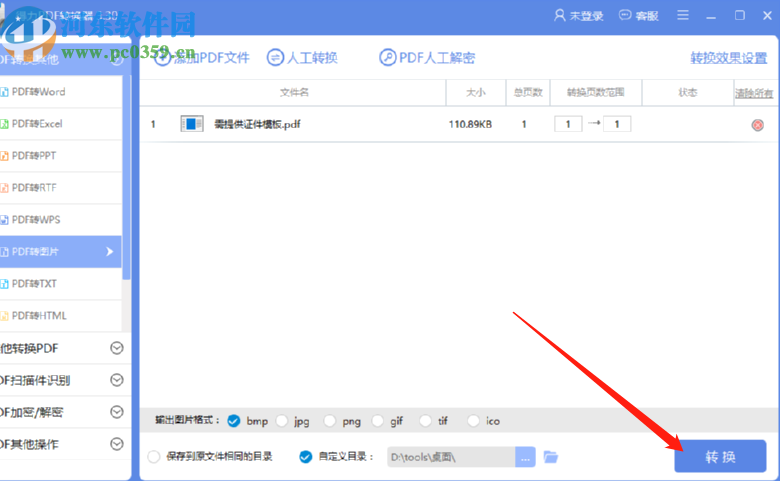Expand the PDF加密/解密 section
Screen dimensions: 780x481
[116, 412]
